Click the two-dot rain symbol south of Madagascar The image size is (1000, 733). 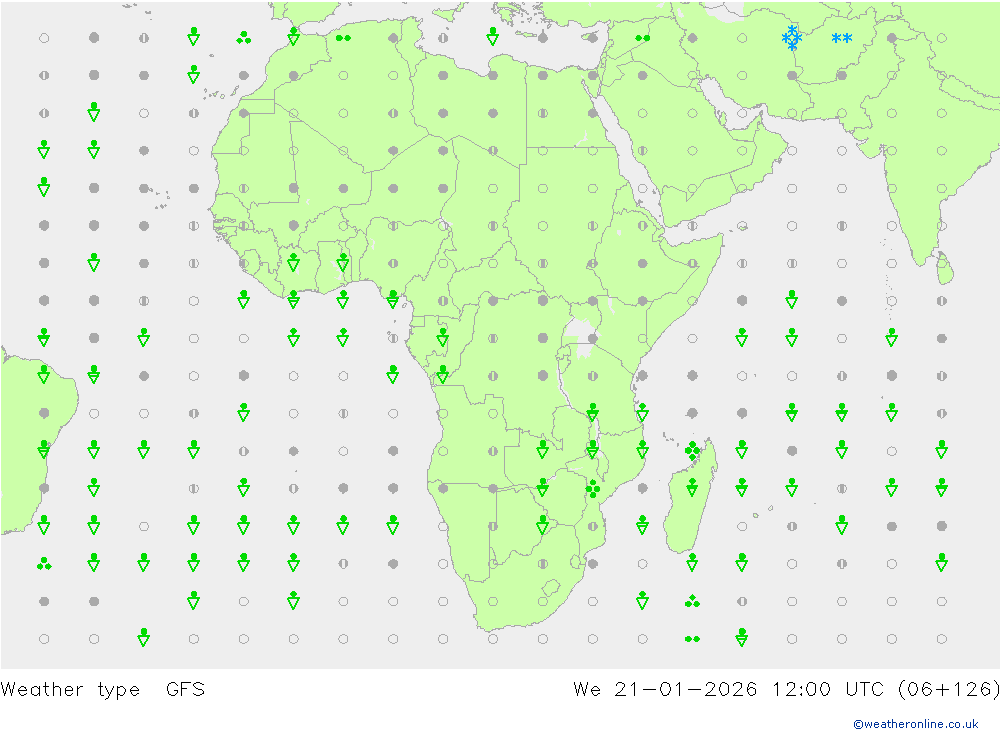[x=692, y=639]
